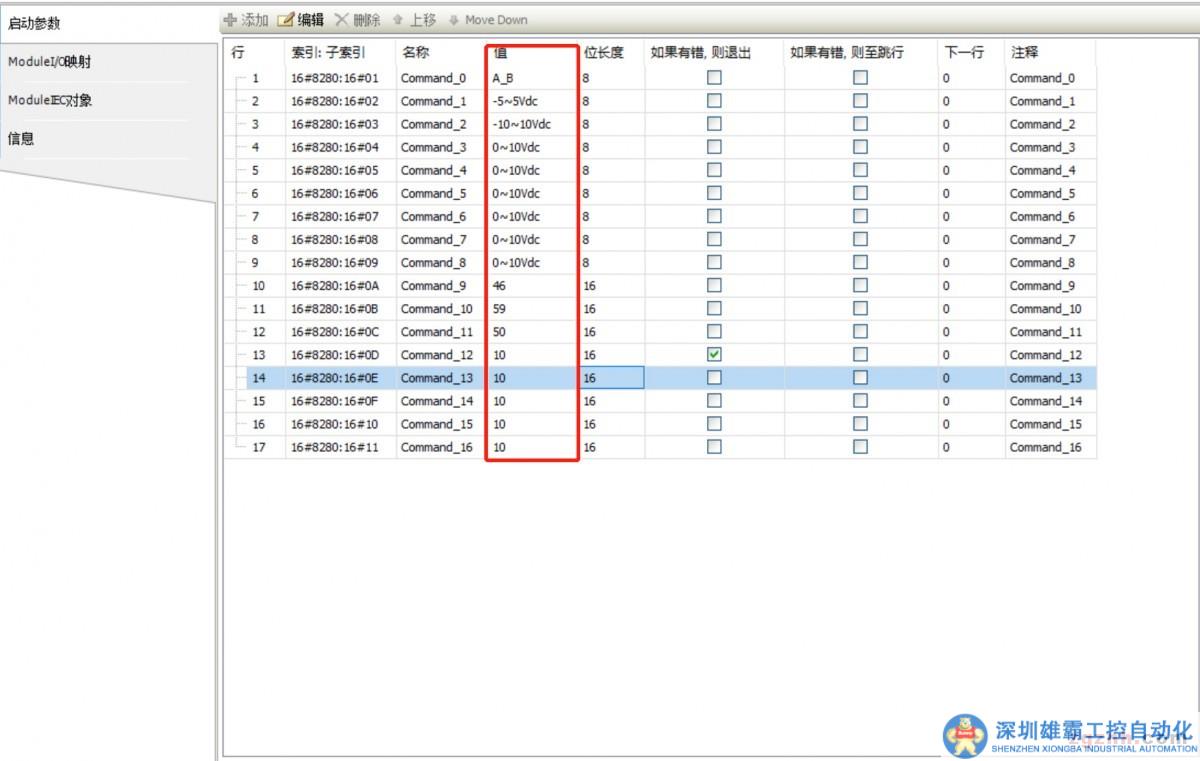This screenshot has height=761, width=1200.
Task: Check jump-on-error checkbox for Command_13
Action: click(x=860, y=378)
